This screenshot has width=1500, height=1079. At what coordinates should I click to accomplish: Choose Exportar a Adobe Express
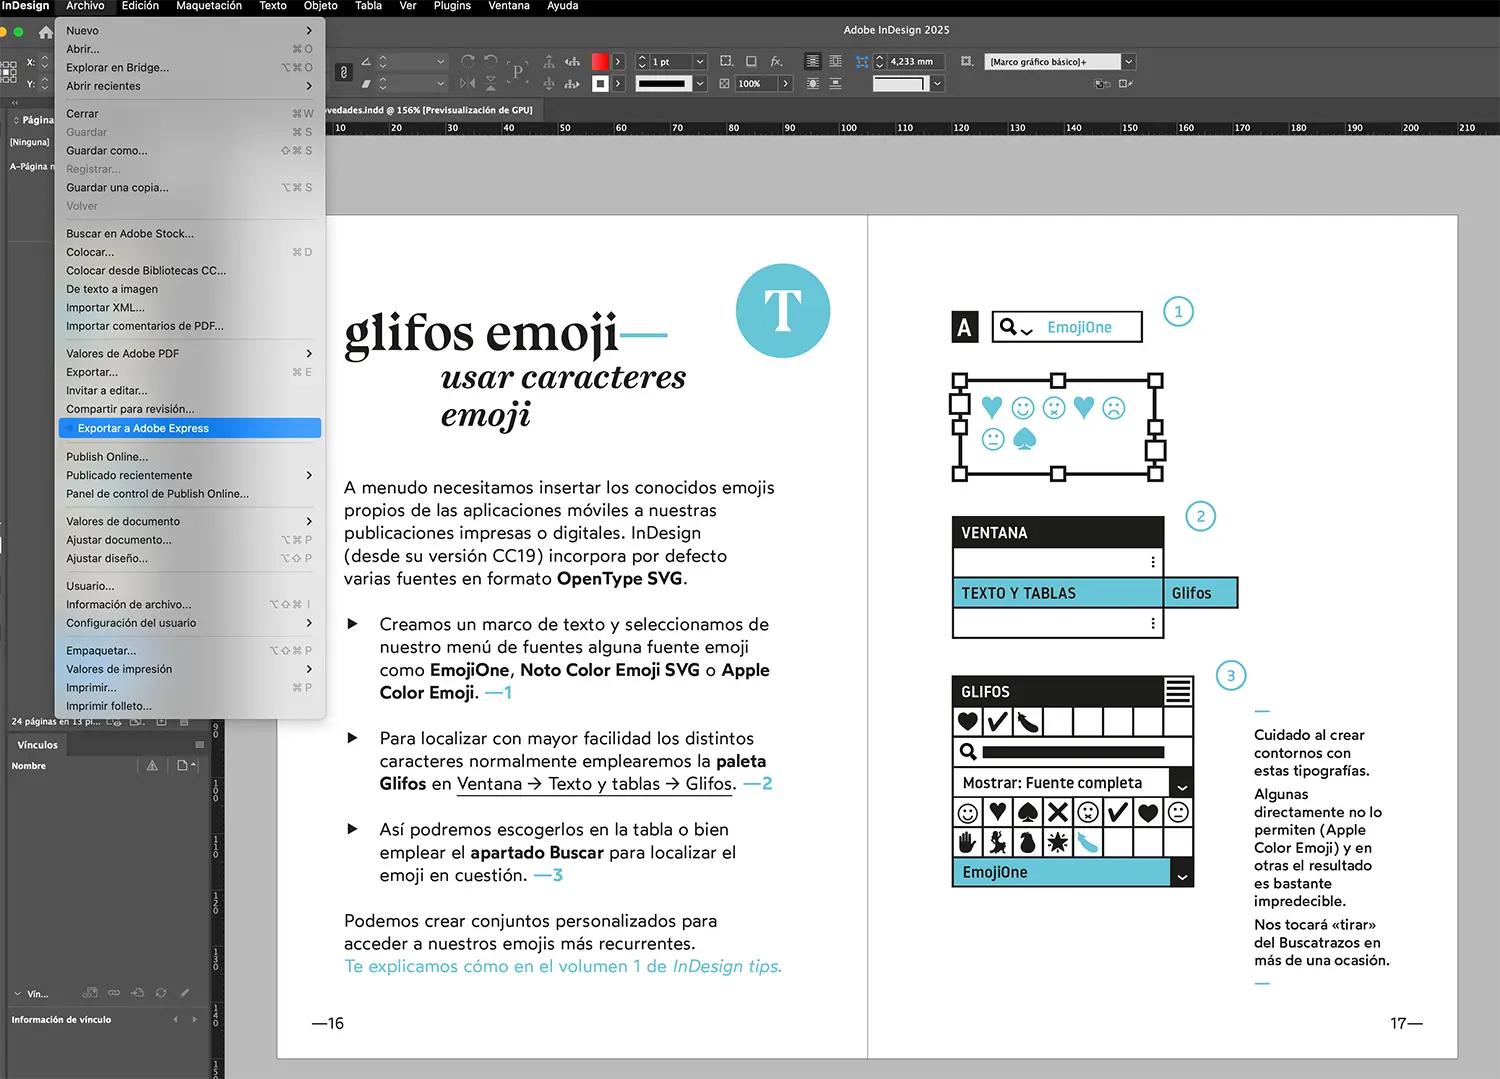[143, 428]
